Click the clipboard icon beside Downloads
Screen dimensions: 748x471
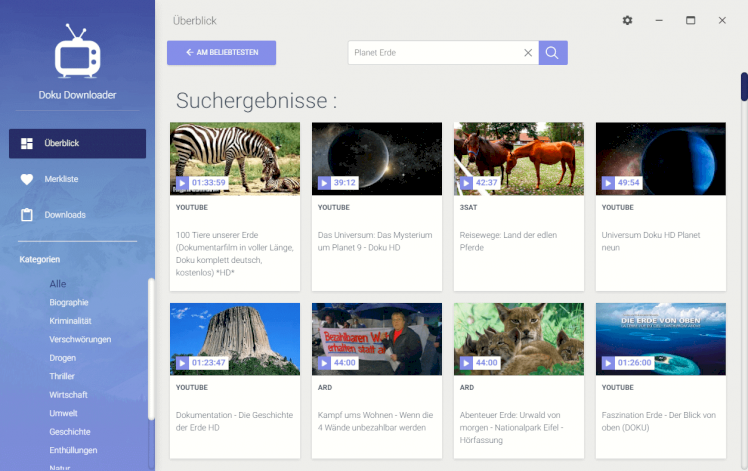click(x=27, y=215)
